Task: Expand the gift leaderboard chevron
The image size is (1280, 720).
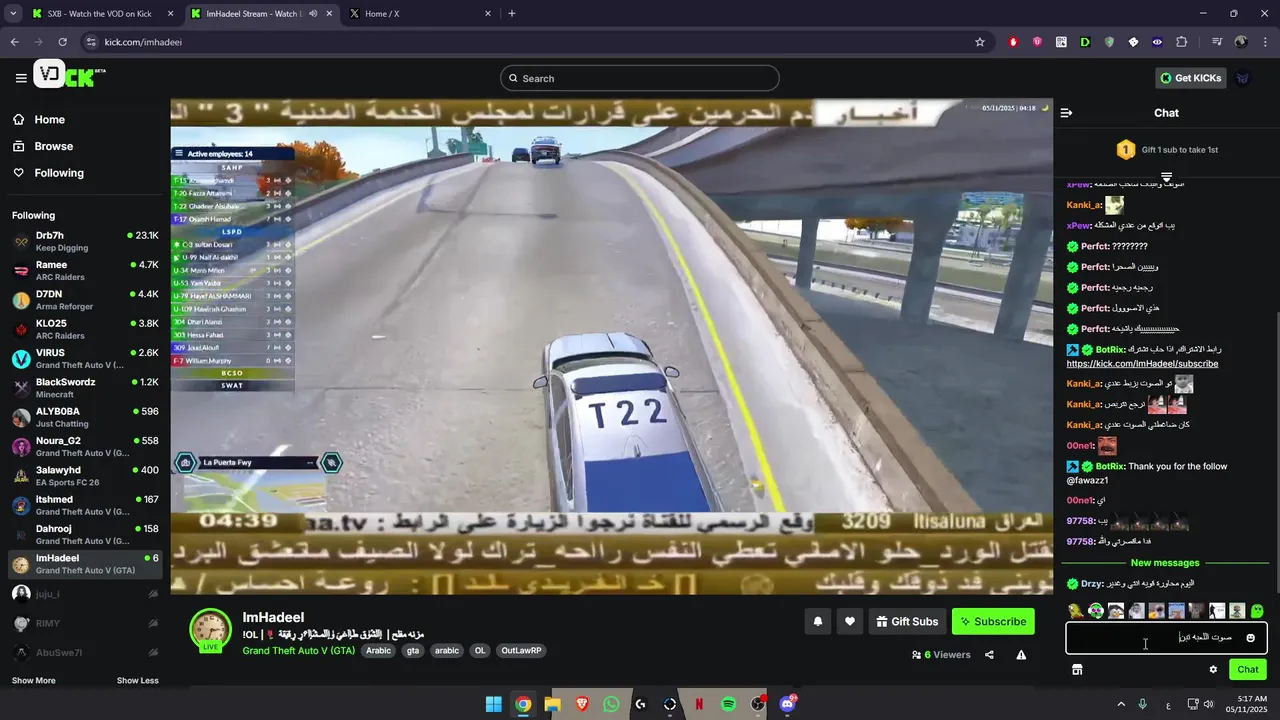Action: (1166, 176)
